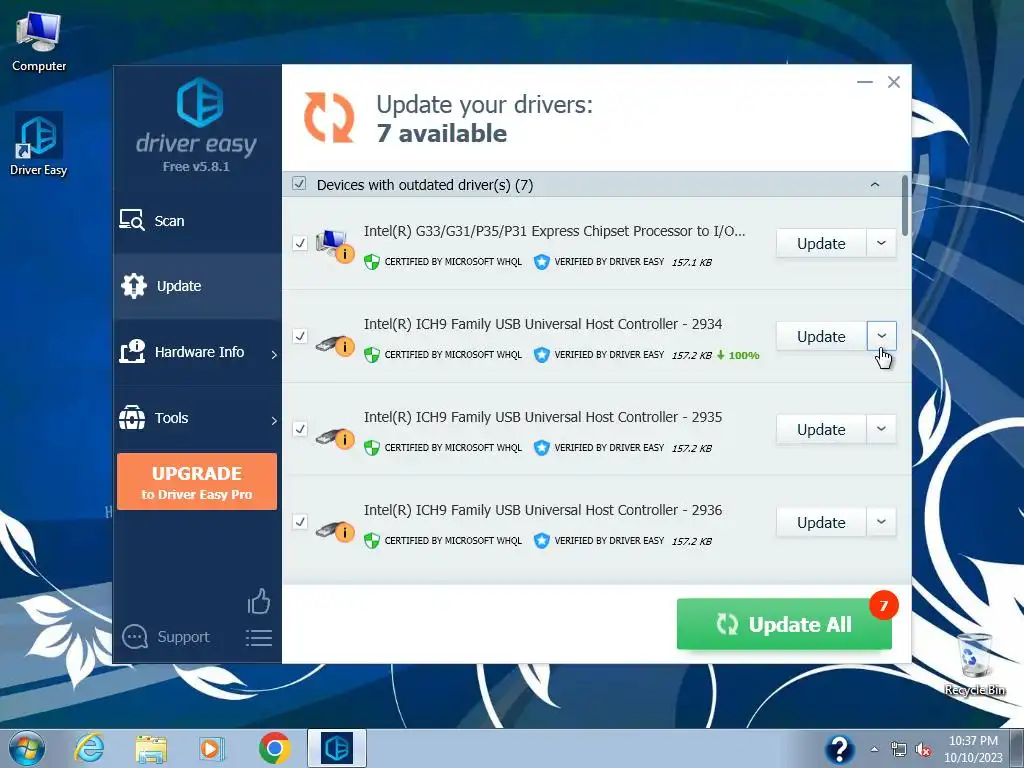Click the Driver Easy logo in sidebar
Viewport: 1024px width, 768px height.
(x=199, y=102)
